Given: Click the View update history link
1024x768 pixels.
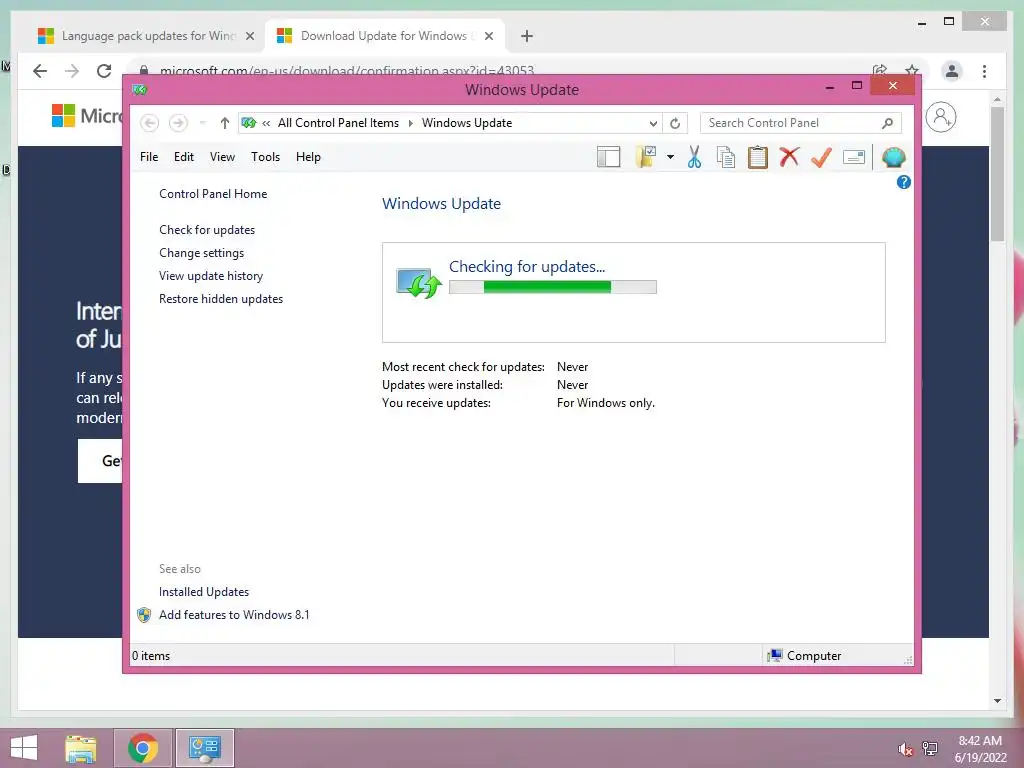Looking at the screenshot, I should click(211, 276).
